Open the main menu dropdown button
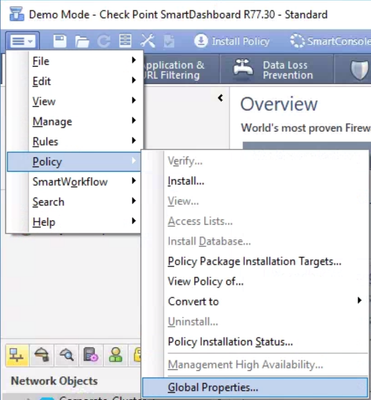Image resolution: width=371 pixels, height=400 pixels. click(22, 41)
